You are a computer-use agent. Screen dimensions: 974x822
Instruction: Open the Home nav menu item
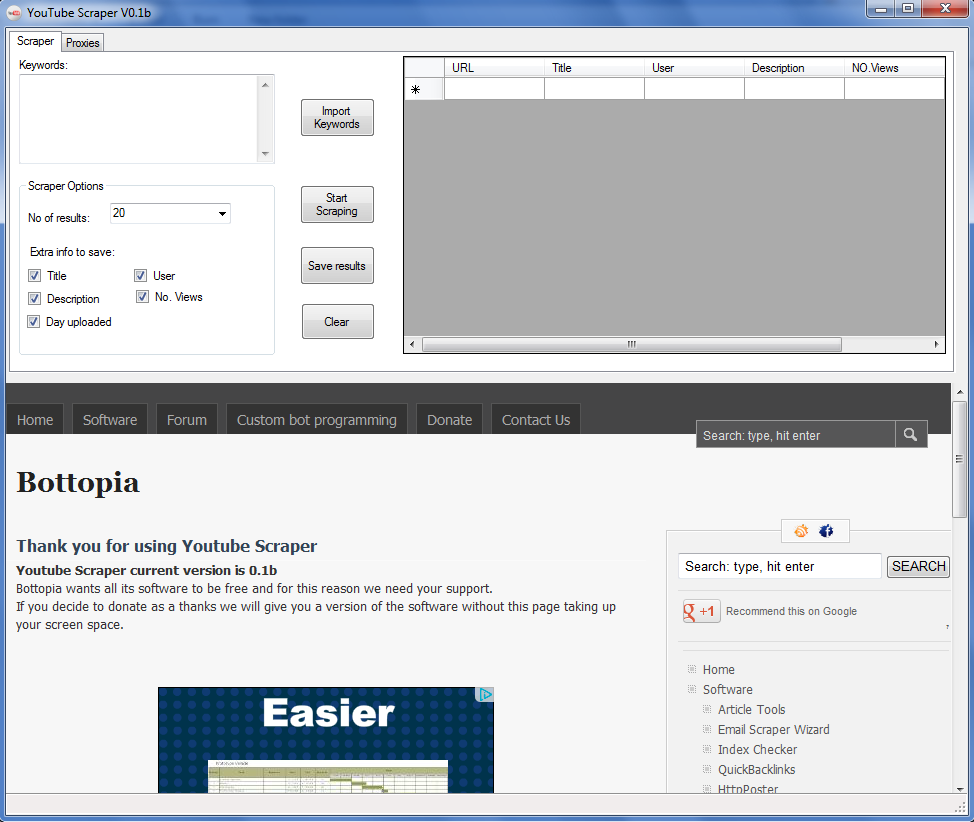coord(35,420)
